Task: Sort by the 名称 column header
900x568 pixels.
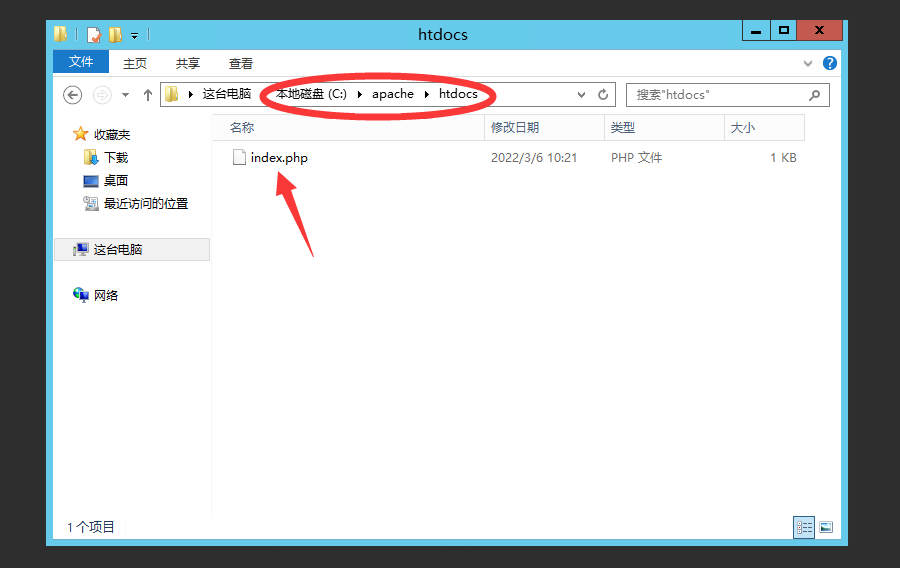Action: [348, 127]
